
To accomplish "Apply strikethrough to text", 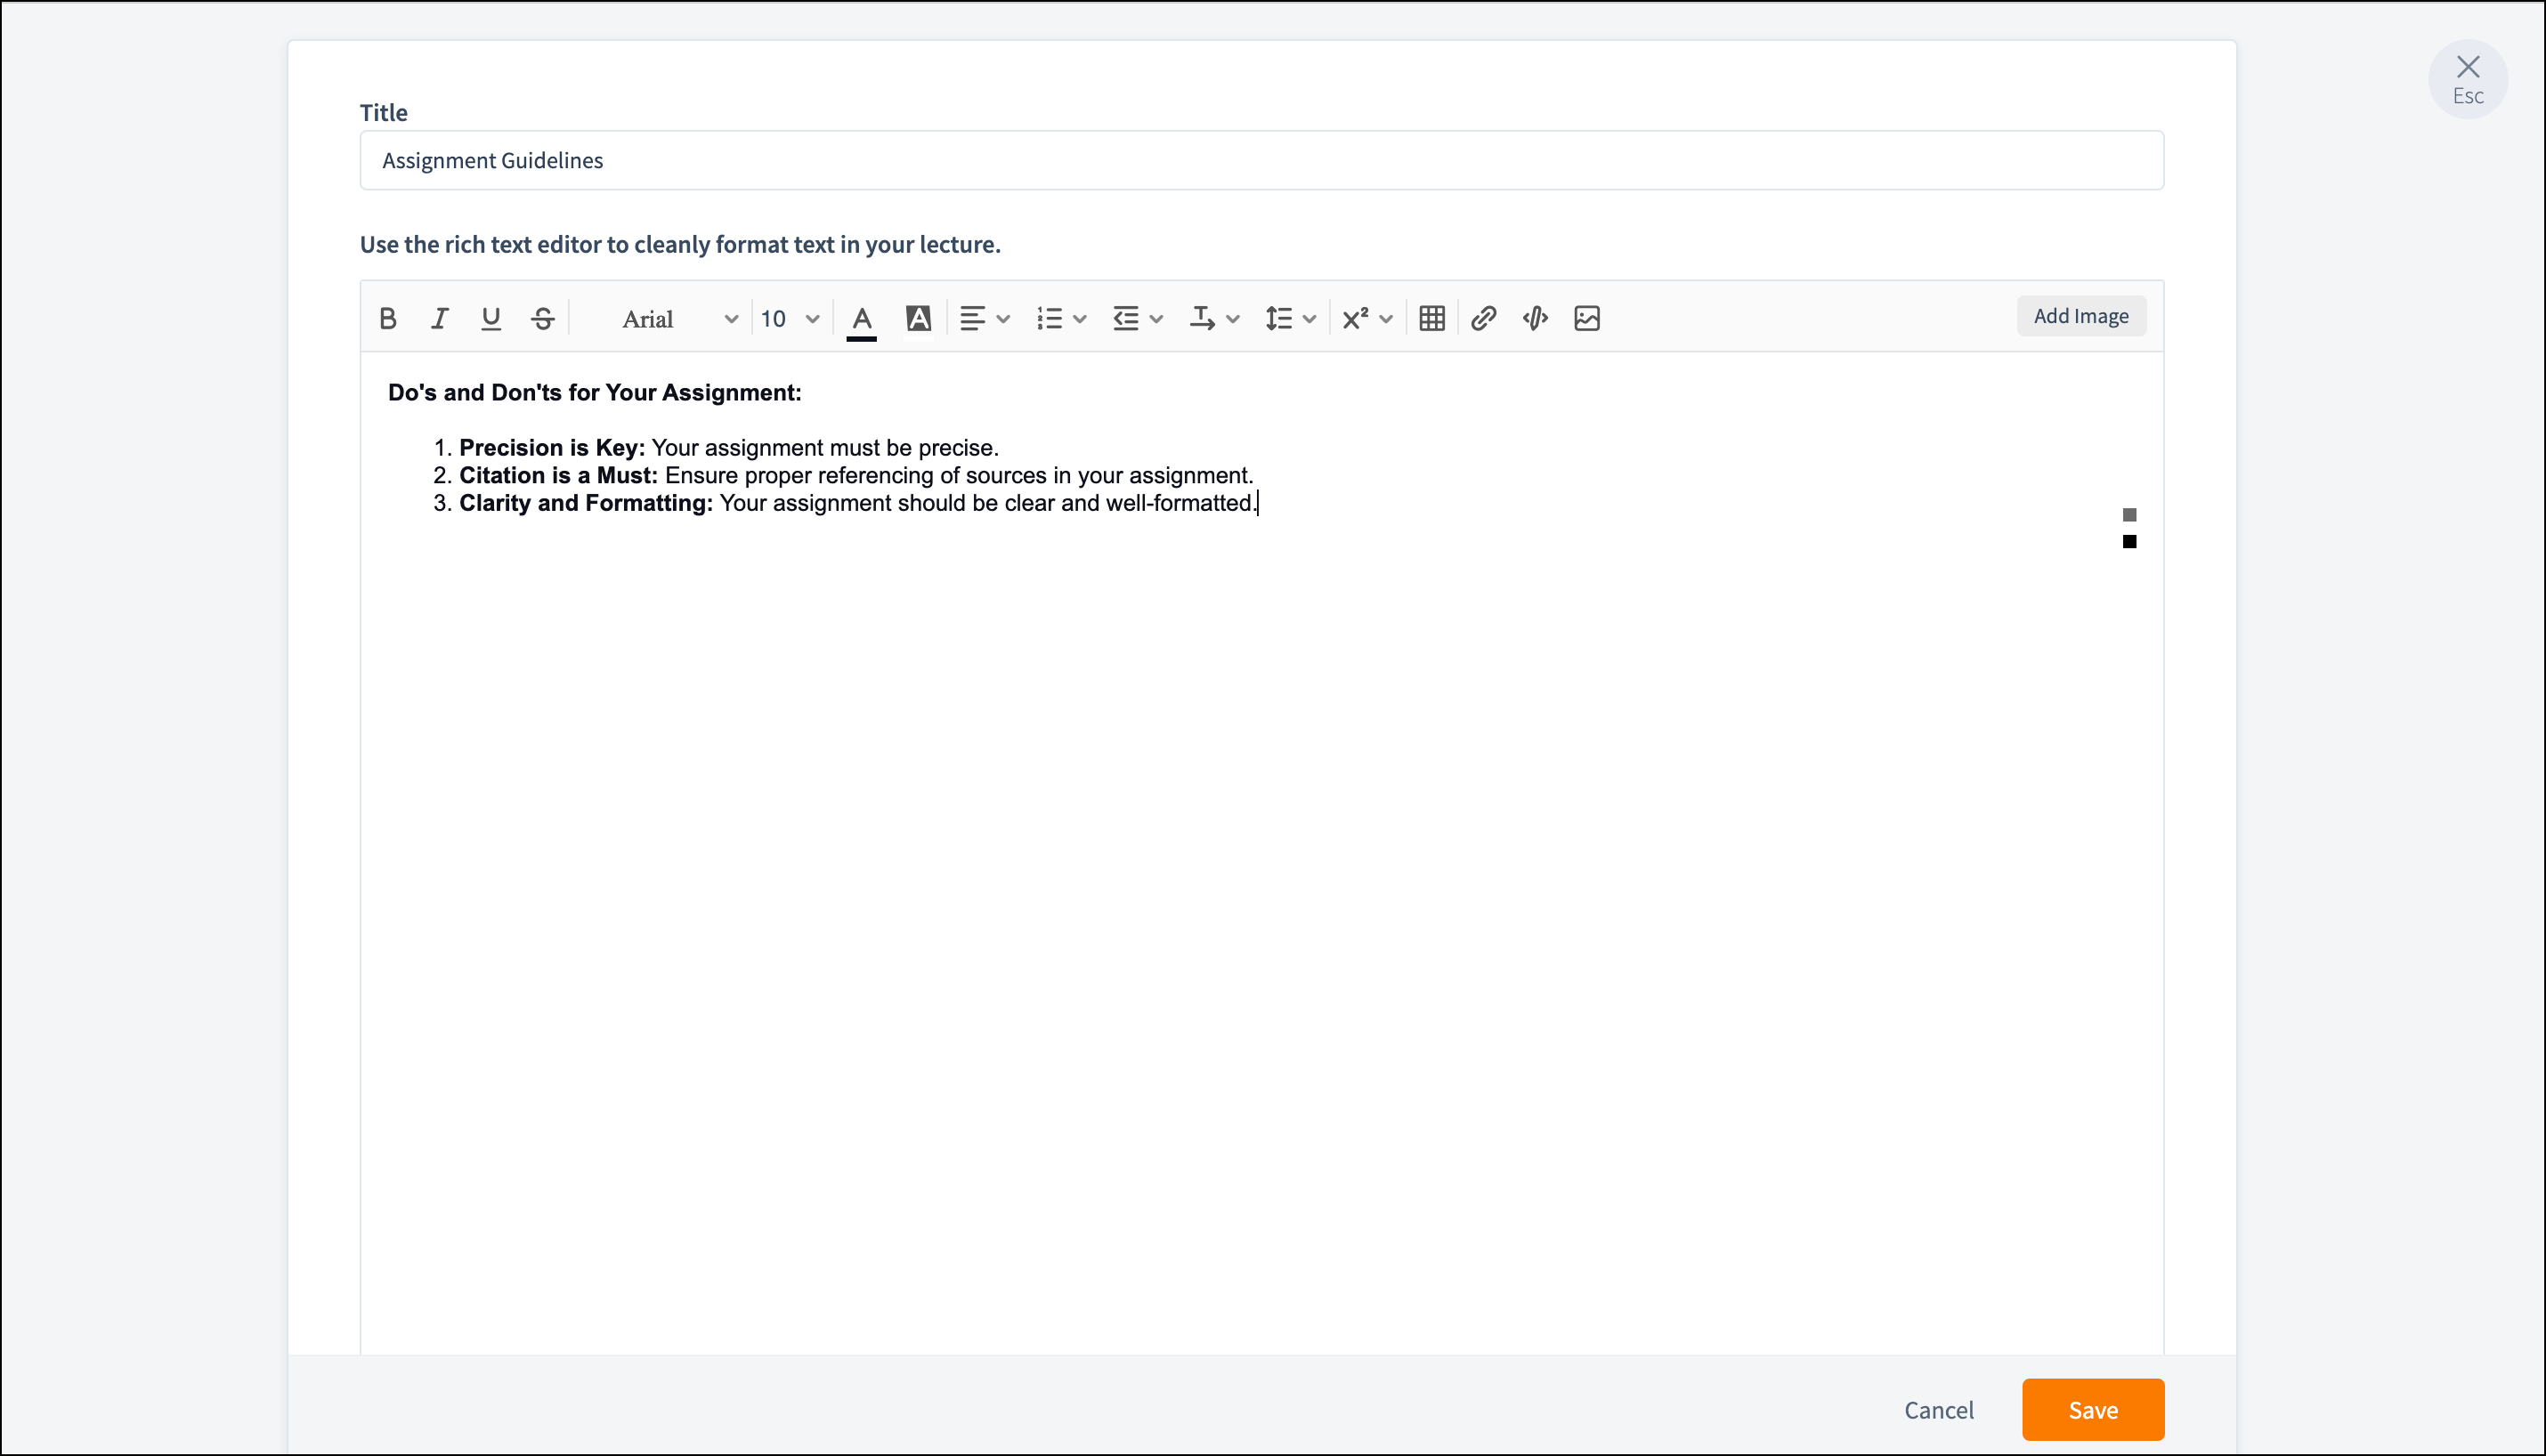I will (x=543, y=318).
